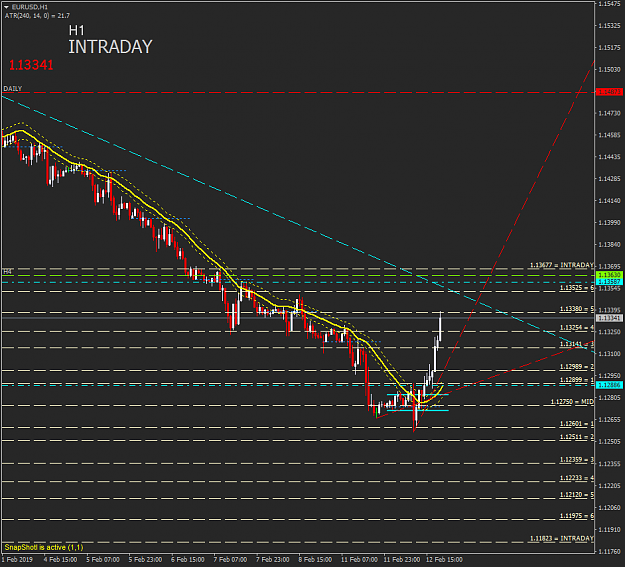Select the ATR(240, 14, 0) = 21.7 label
Viewport: 625px width, 567px height.
tap(37, 16)
